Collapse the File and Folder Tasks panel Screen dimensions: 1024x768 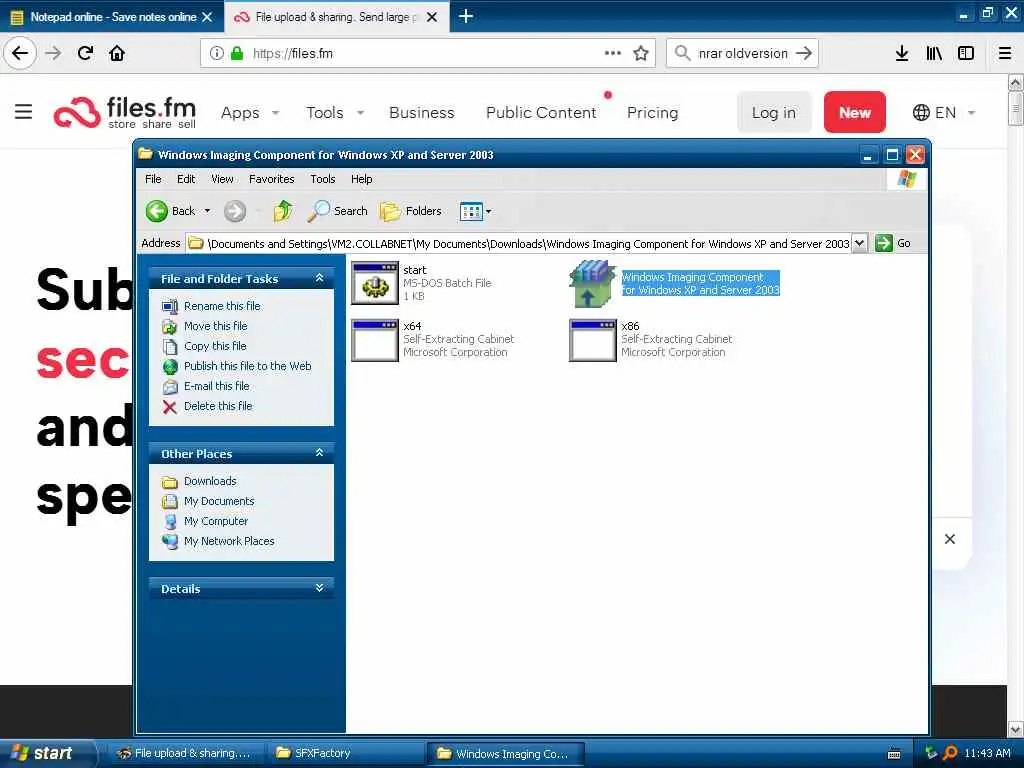[319, 278]
